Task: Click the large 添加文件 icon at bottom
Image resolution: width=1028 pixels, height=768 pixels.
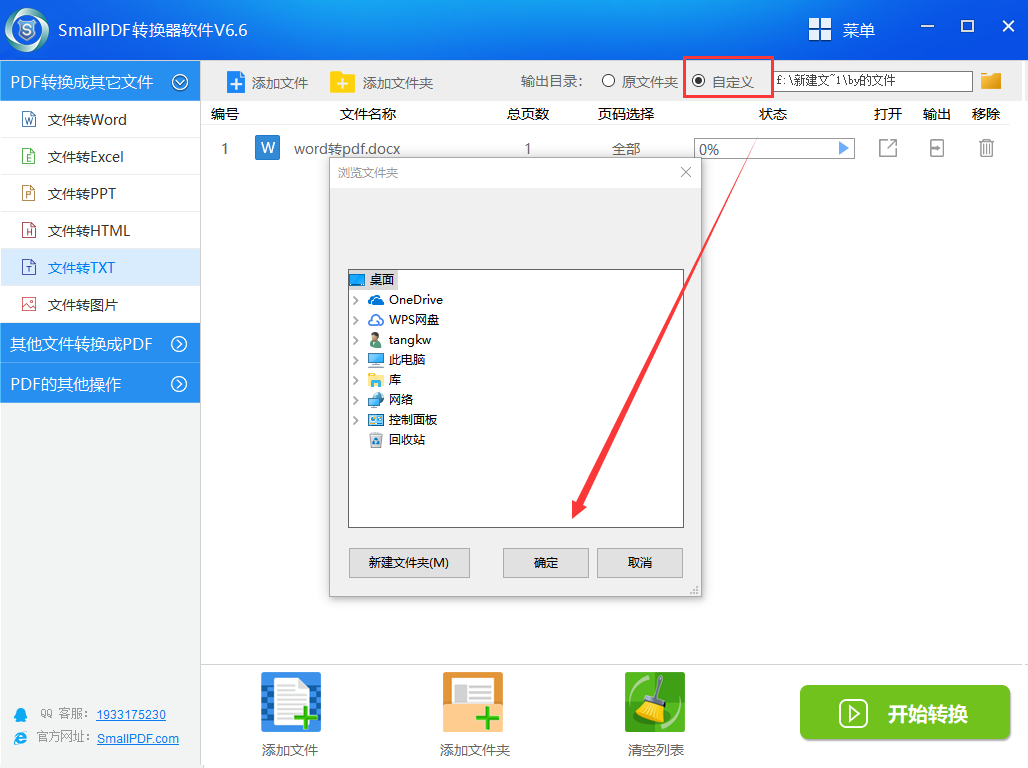Action: pos(291,702)
